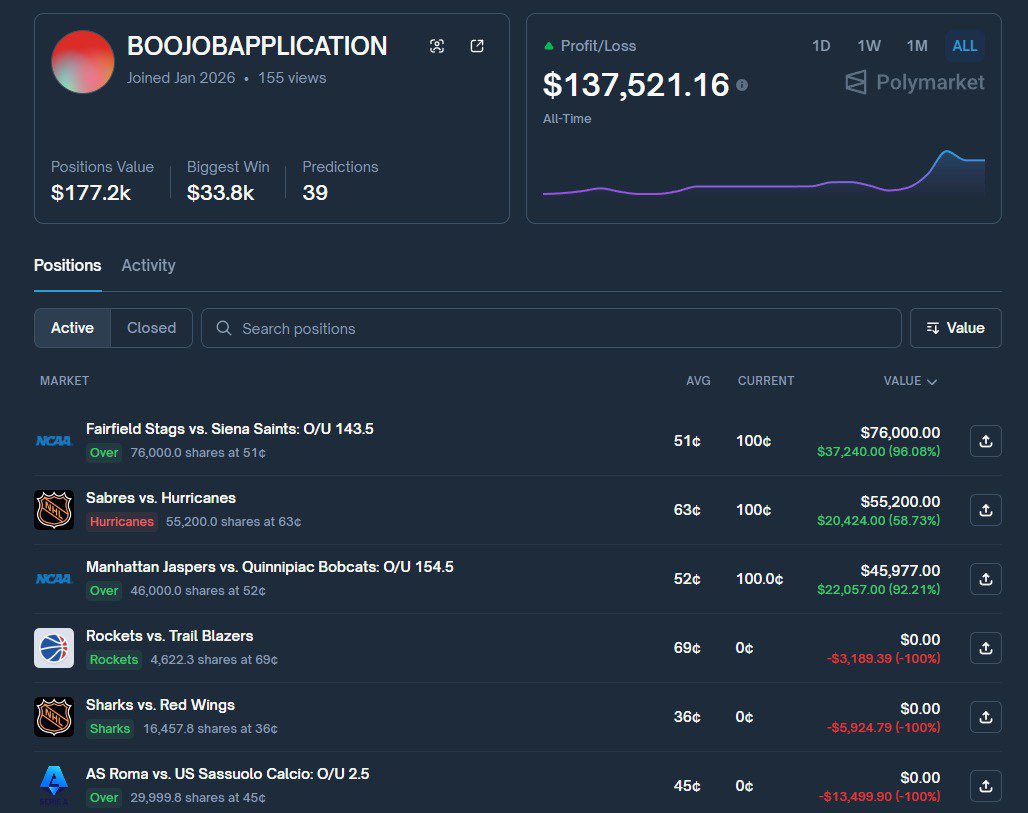Open the Sabres vs. Hurricanes market
Screen dimensions: 1028x813
[161, 498]
